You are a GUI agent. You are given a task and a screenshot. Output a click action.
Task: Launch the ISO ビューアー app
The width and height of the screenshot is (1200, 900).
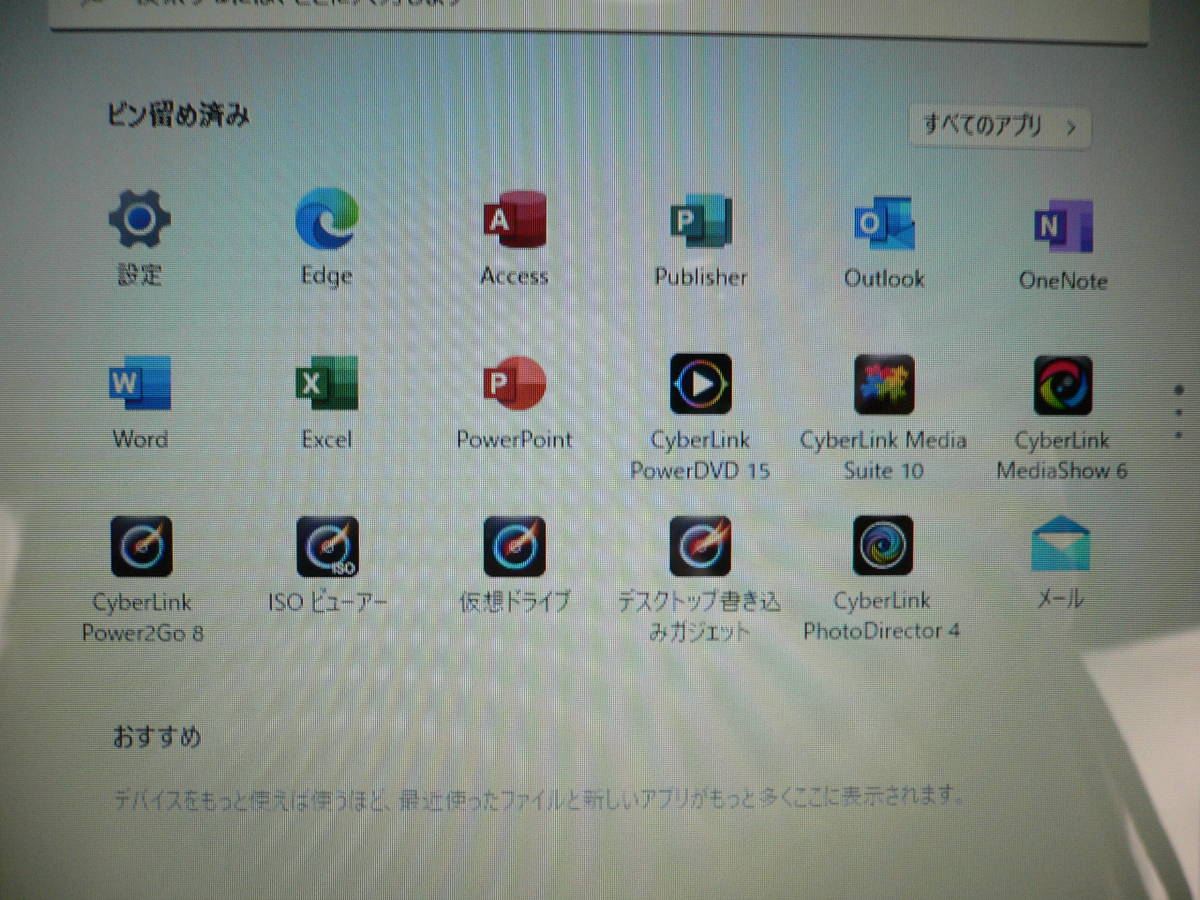click(x=327, y=546)
